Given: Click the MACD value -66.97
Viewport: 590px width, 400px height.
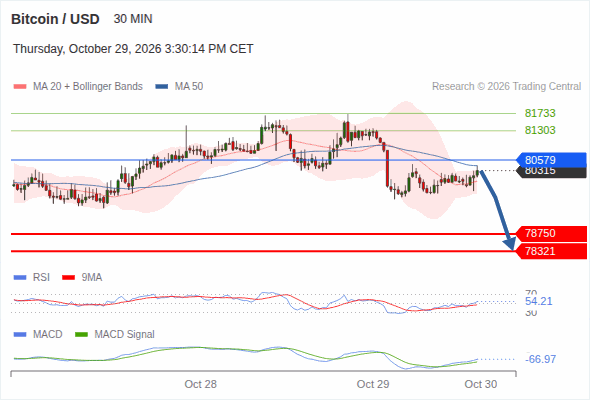Looking at the screenshot, I should click(x=540, y=359).
